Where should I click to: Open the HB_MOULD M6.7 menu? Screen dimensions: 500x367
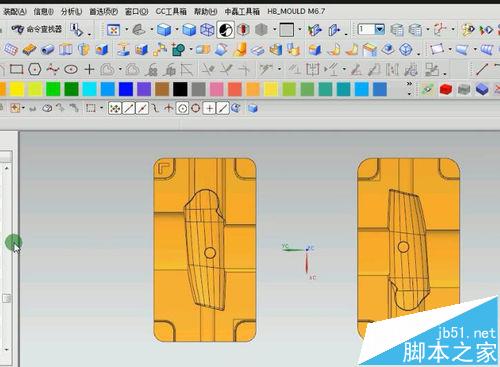click(296, 11)
